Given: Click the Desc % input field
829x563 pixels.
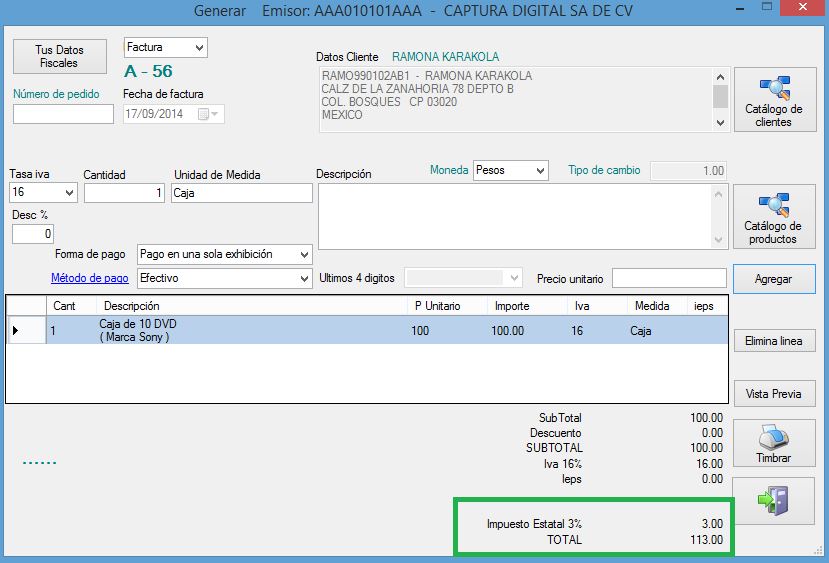Looking at the screenshot, I should tap(33, 234).
